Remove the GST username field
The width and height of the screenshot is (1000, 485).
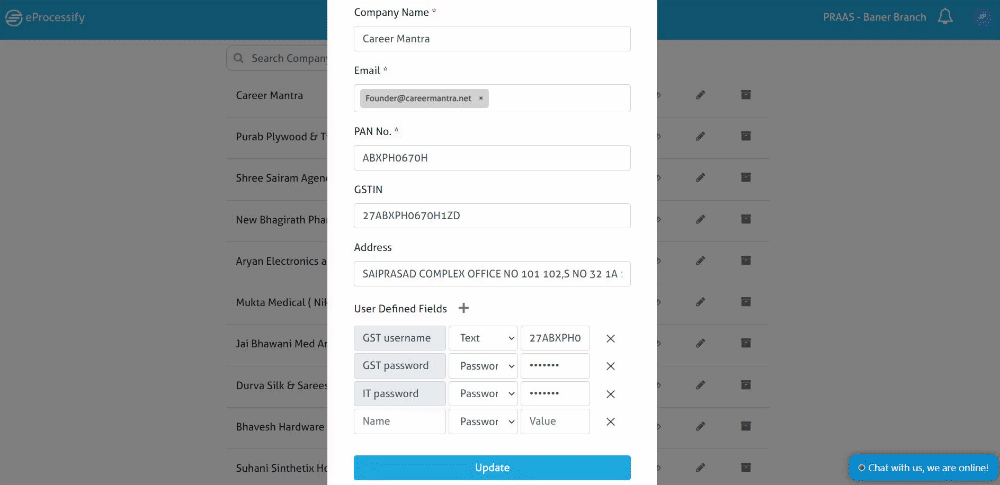[610, 338]
